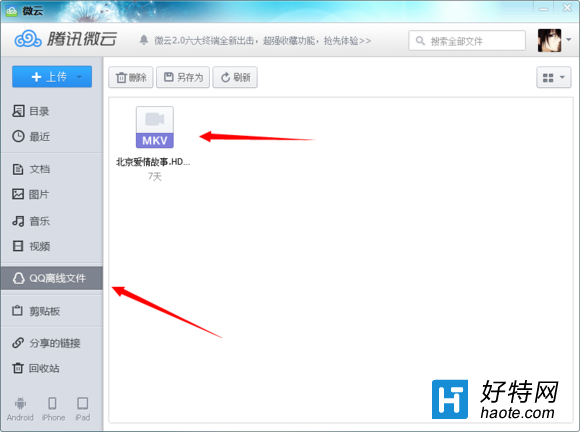
Task: Click the user avatar picture
Action: coord(549,40)
